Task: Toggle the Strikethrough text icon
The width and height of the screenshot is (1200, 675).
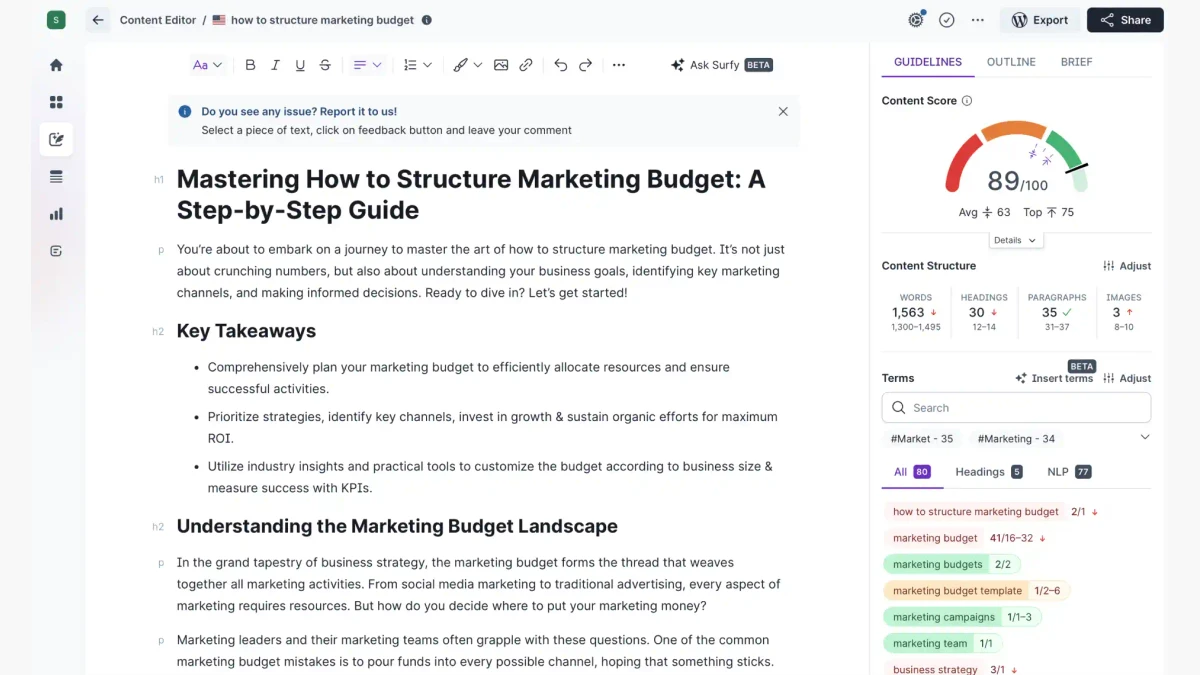Action: [325, 65]
